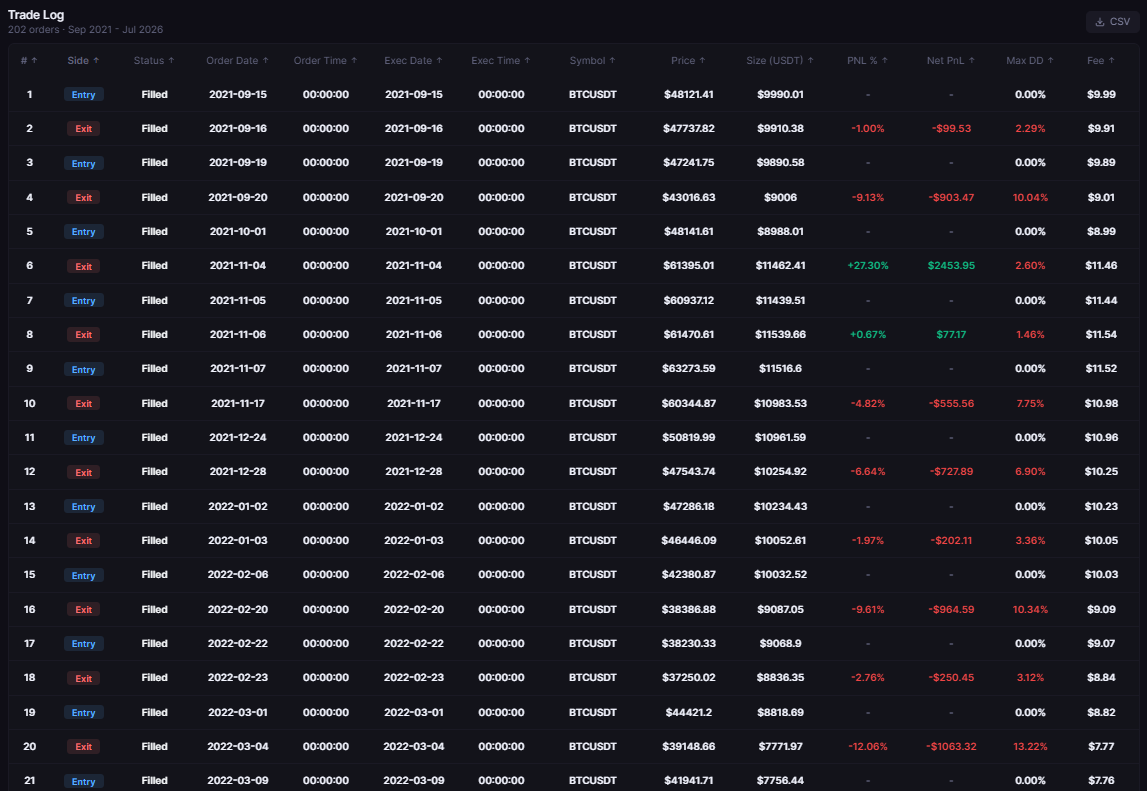Select the +0.67% PNL value
This screenshot has width=1147, height=791.
click(x=868, y=334)
